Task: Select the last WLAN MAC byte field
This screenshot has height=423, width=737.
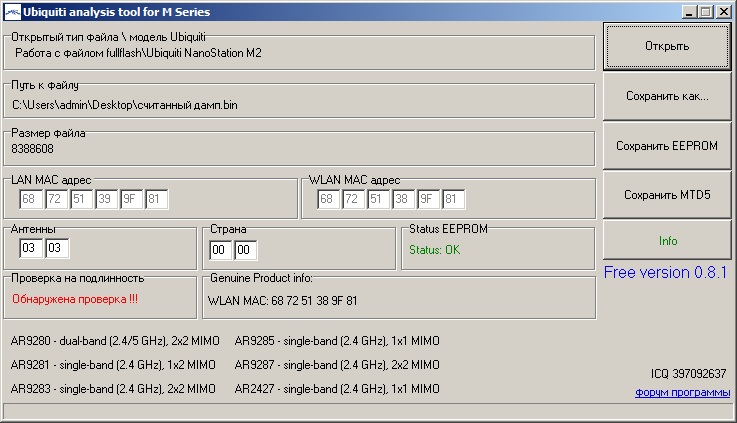Action: pos(454,200)
